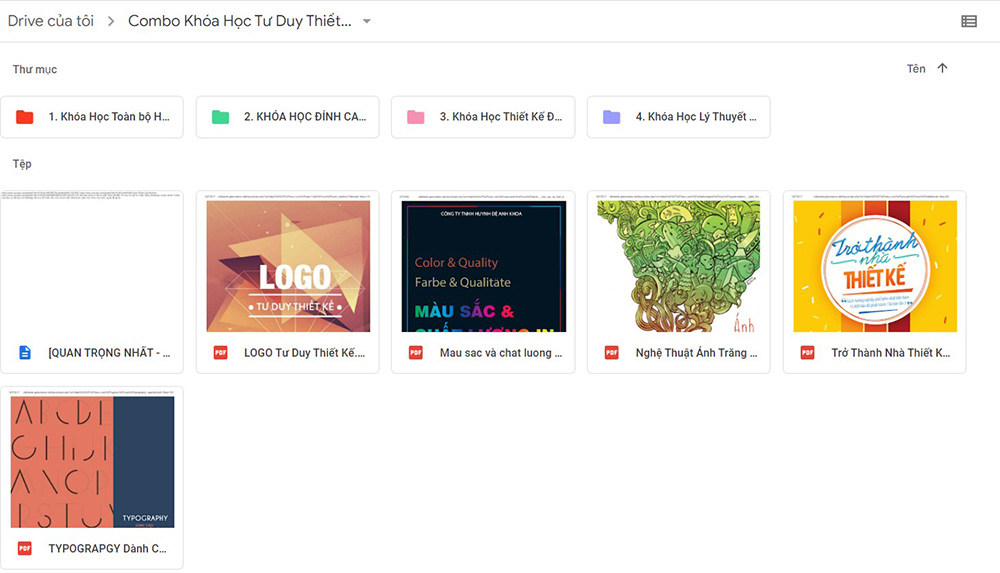The width and height of the screenshot is (1000, 573).
Task: Click the PDF icon beside TYPOGRAPGY Dành C...
Action: pyautogui.click(x=25, y=548)
